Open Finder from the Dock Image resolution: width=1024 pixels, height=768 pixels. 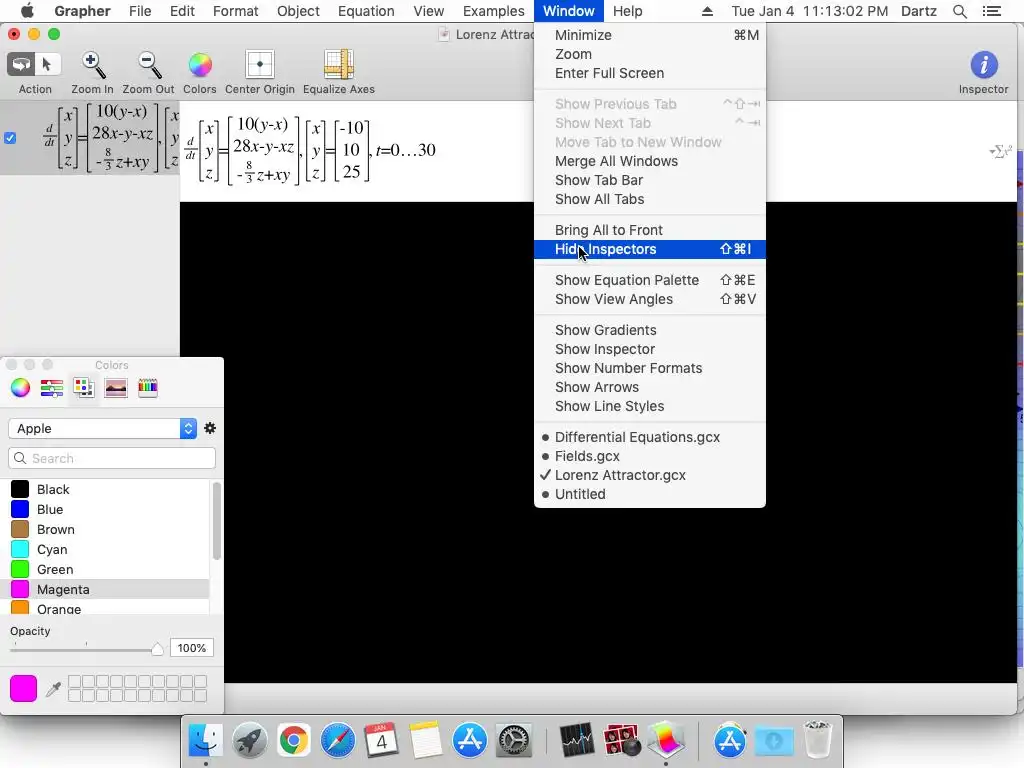click(206, 741)
